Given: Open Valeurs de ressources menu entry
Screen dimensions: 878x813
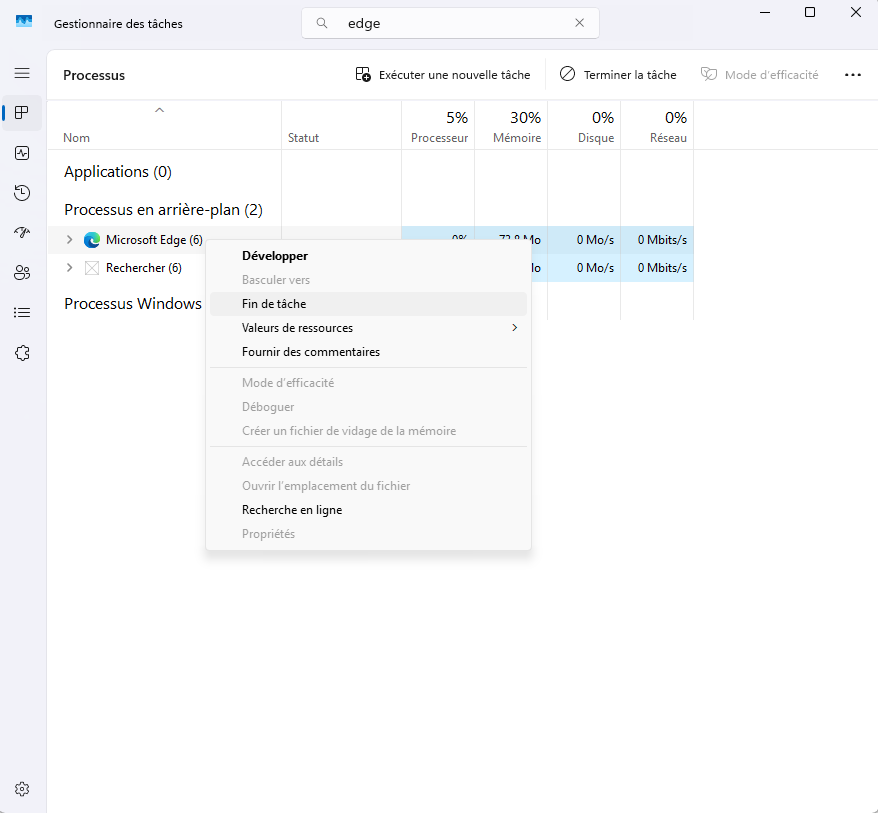Looking at the screenshot, I should point(368,328).
